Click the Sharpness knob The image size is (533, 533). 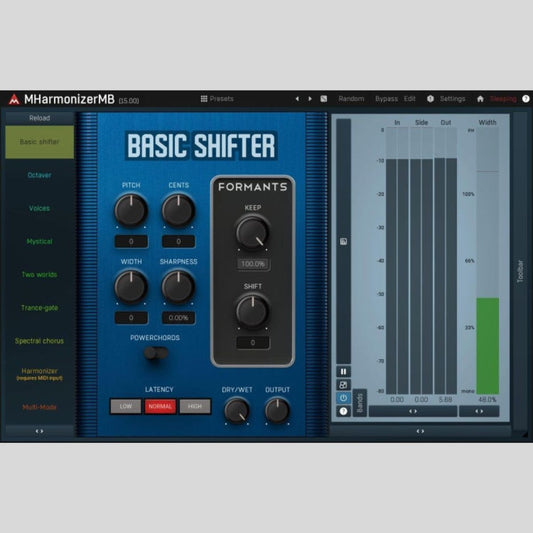pos(178,287)
